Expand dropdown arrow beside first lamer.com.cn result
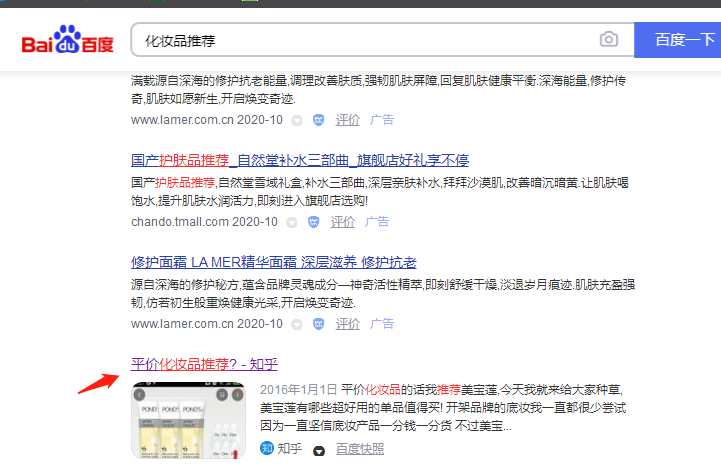Viewport: 721px width, 468px height. 296,119
